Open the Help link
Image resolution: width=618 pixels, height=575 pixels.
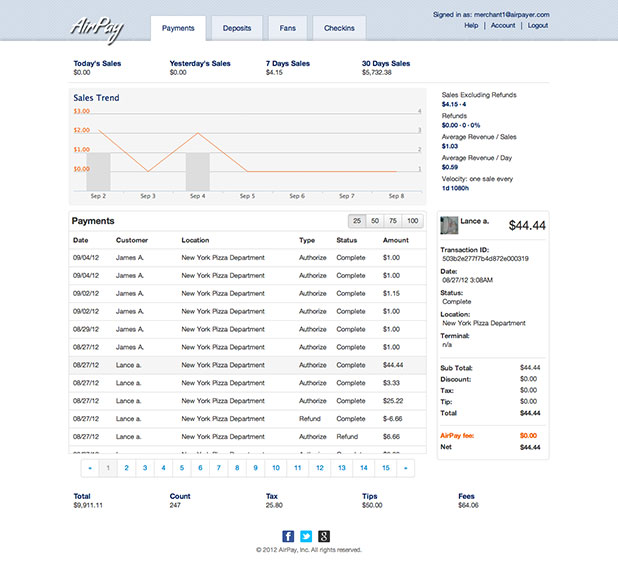pyautogui.click(x=471, y=25)
